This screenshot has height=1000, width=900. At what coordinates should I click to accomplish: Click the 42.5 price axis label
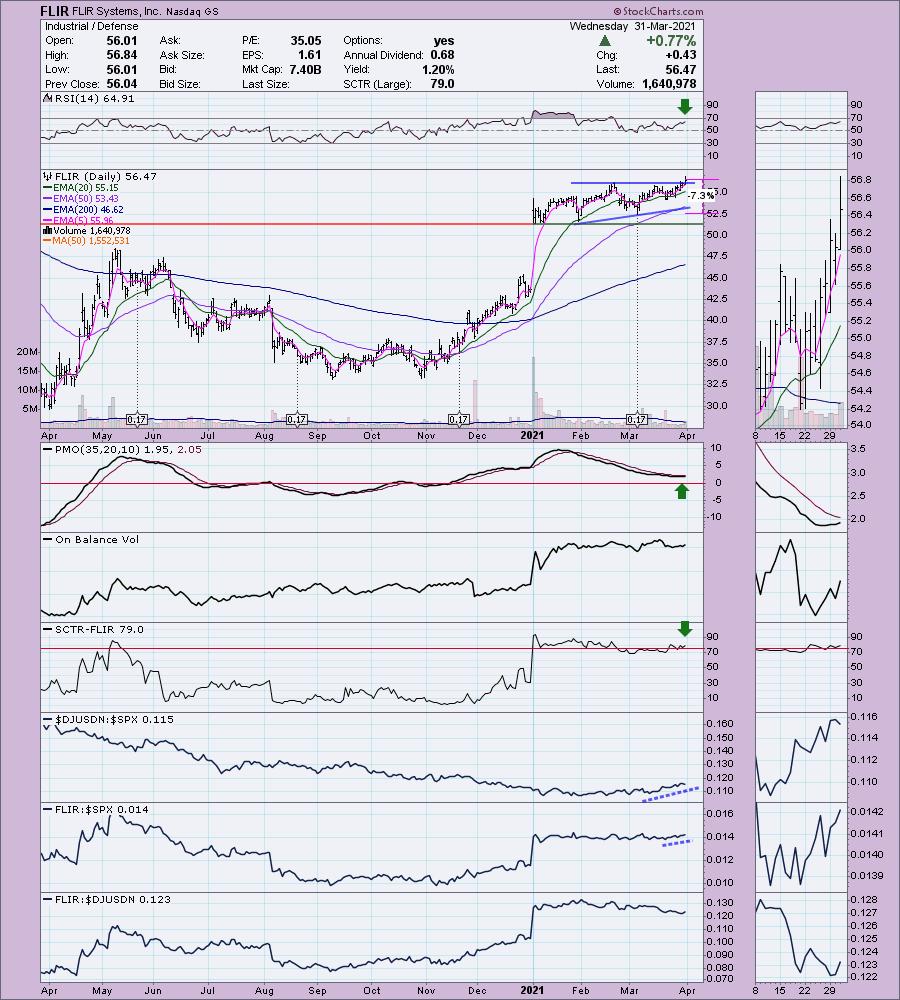(717, 298)
